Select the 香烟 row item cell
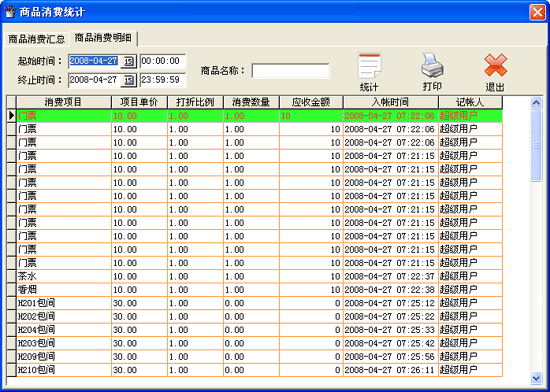Image resolution: width=550 pixels, height=392 pixels. coord(64,290)
